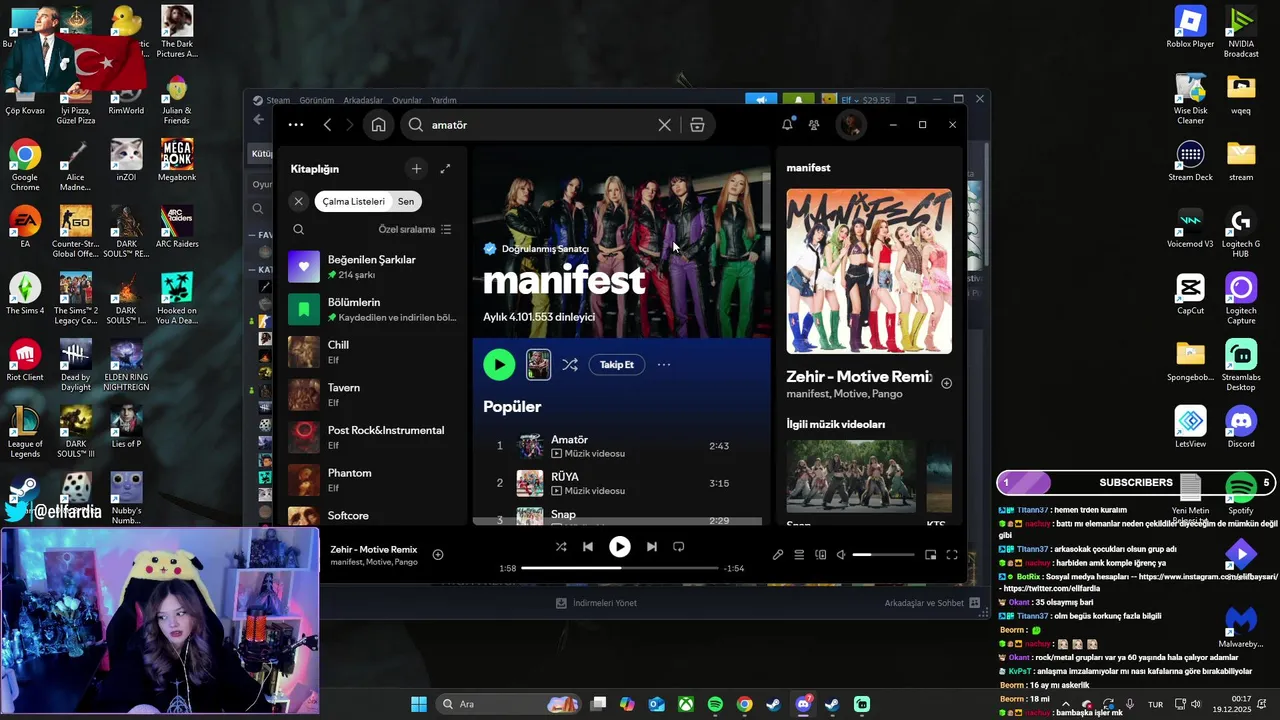Open Spotify notifications bell
The image size is (1280, 720).
coord(787,125)
